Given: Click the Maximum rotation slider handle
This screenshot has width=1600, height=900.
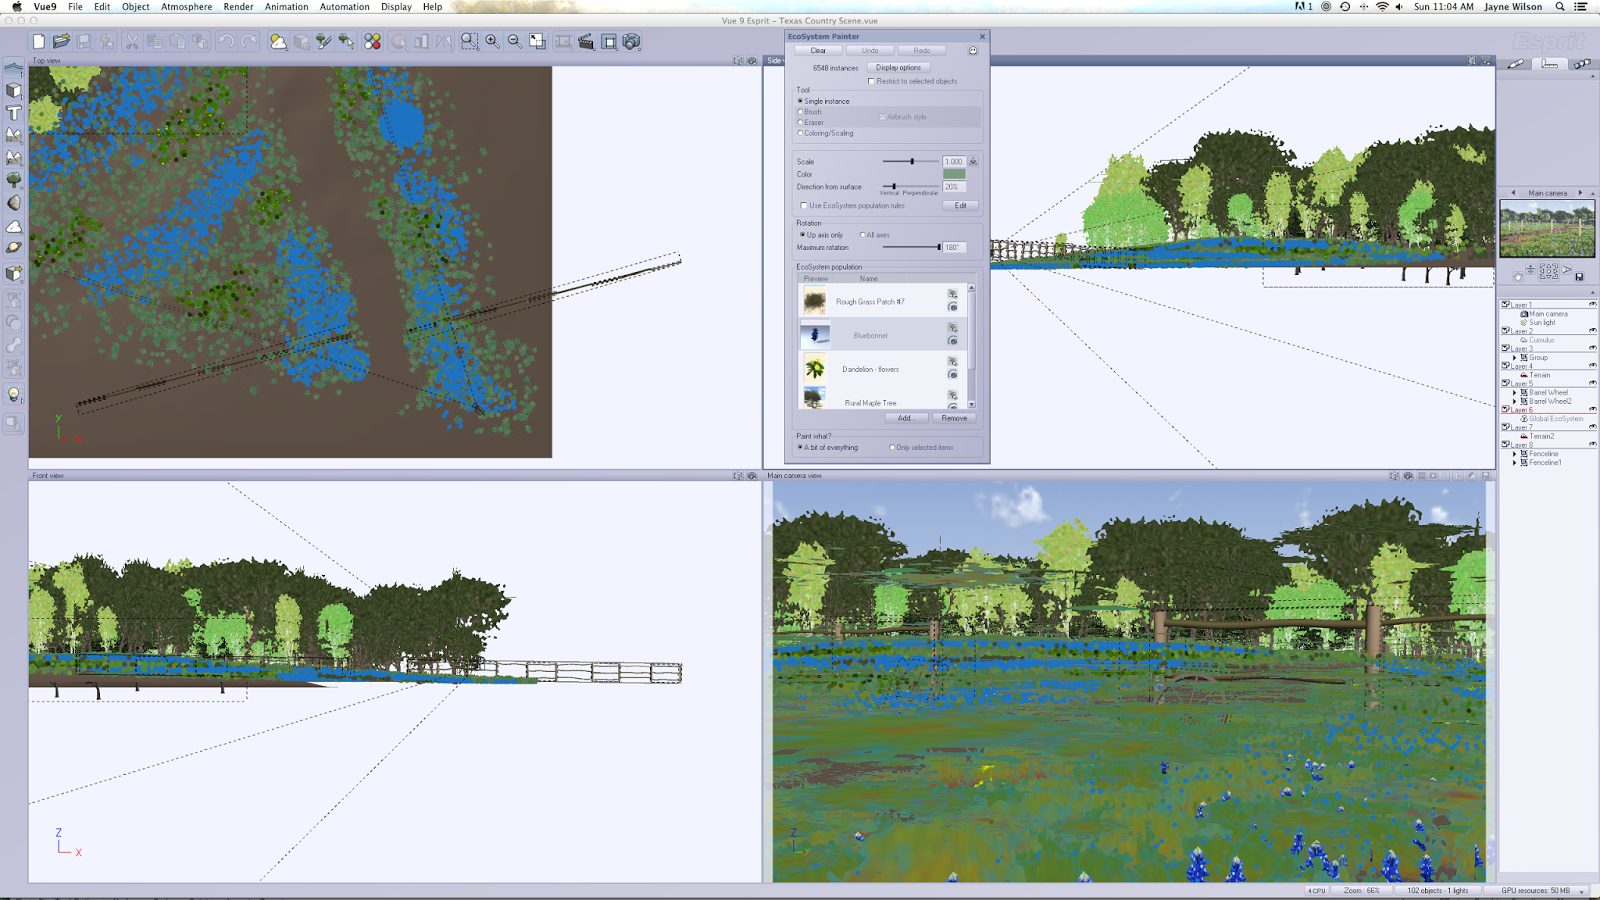Looking at the screenshot, I should point(938,247).
